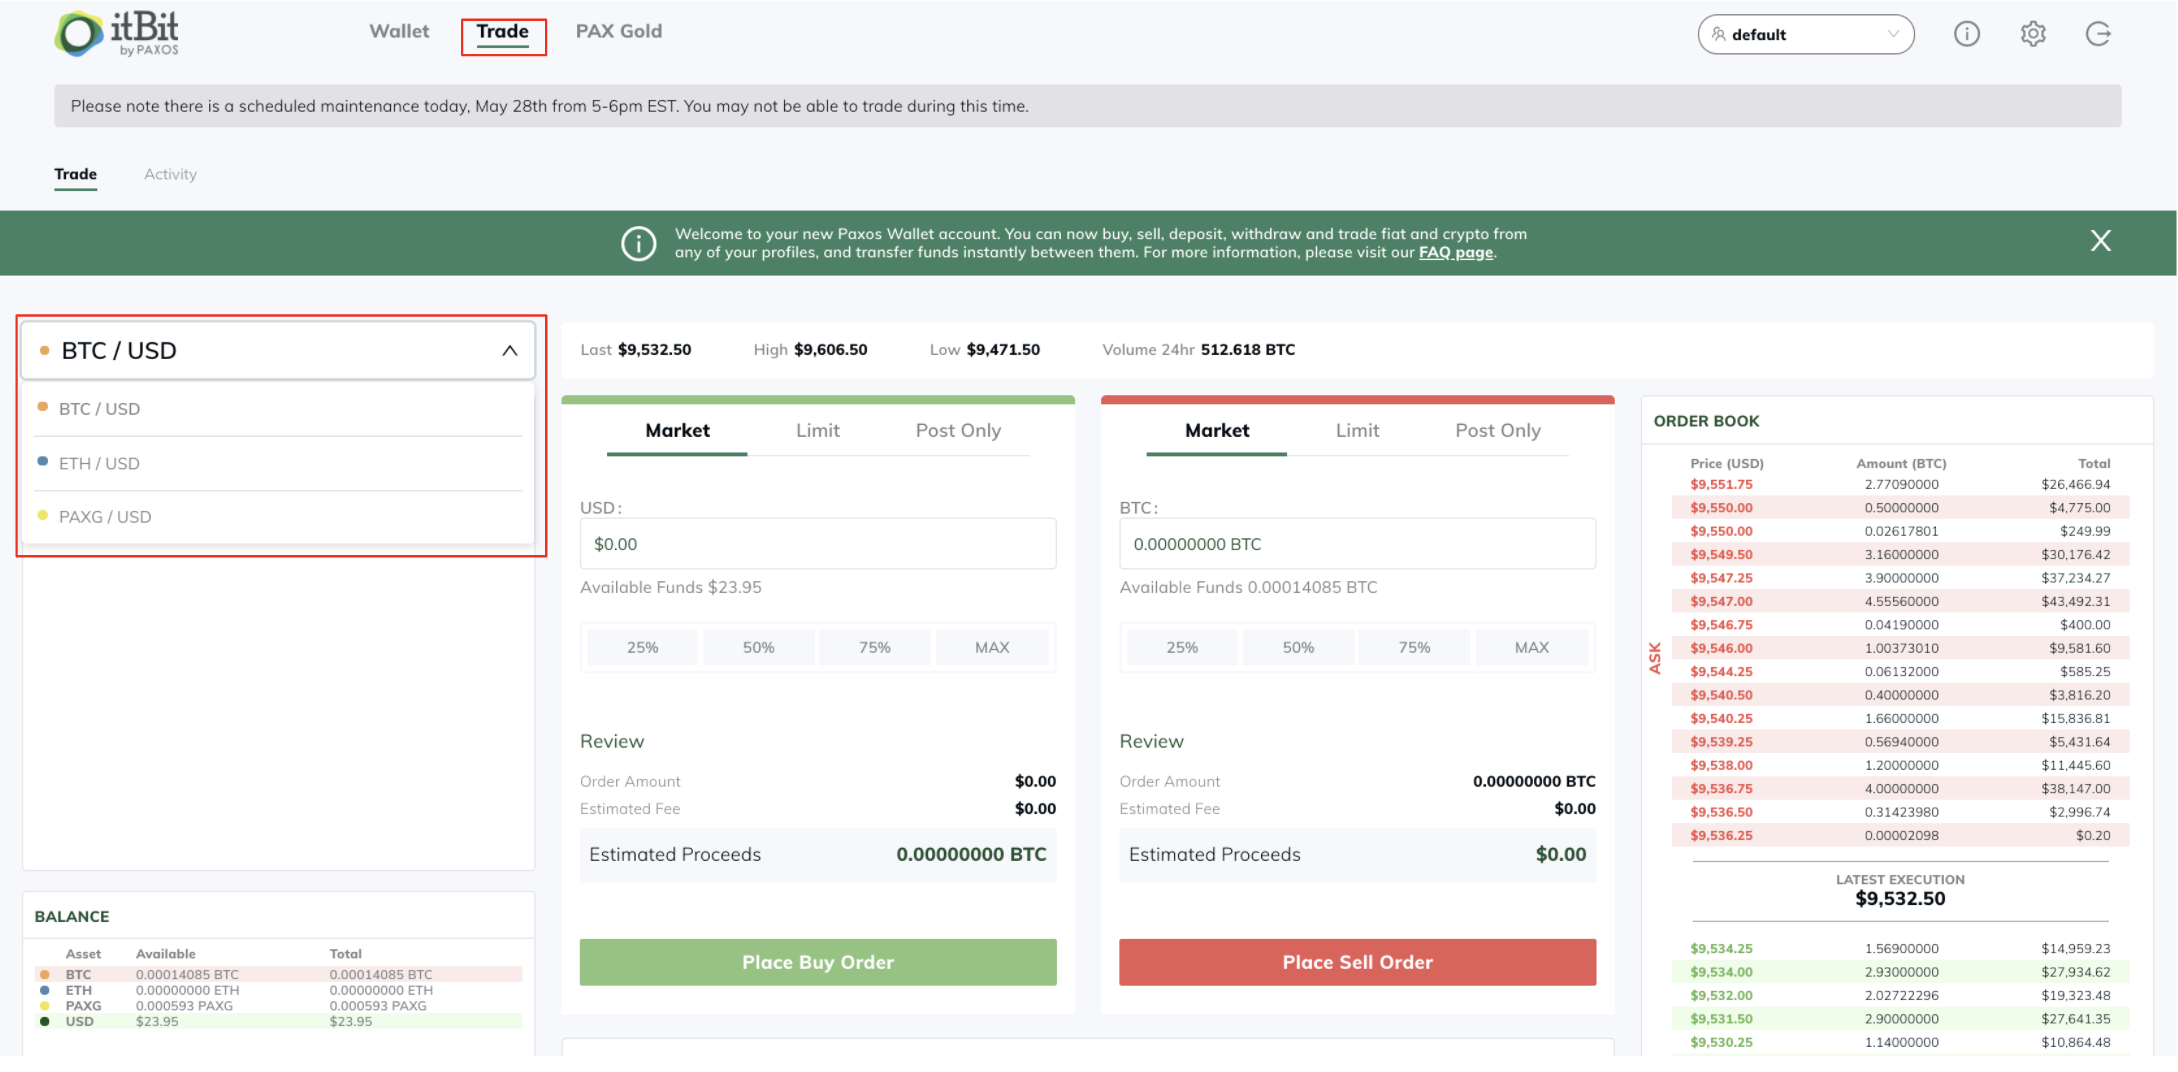Set sell amount to 50%

(1298, 648)
